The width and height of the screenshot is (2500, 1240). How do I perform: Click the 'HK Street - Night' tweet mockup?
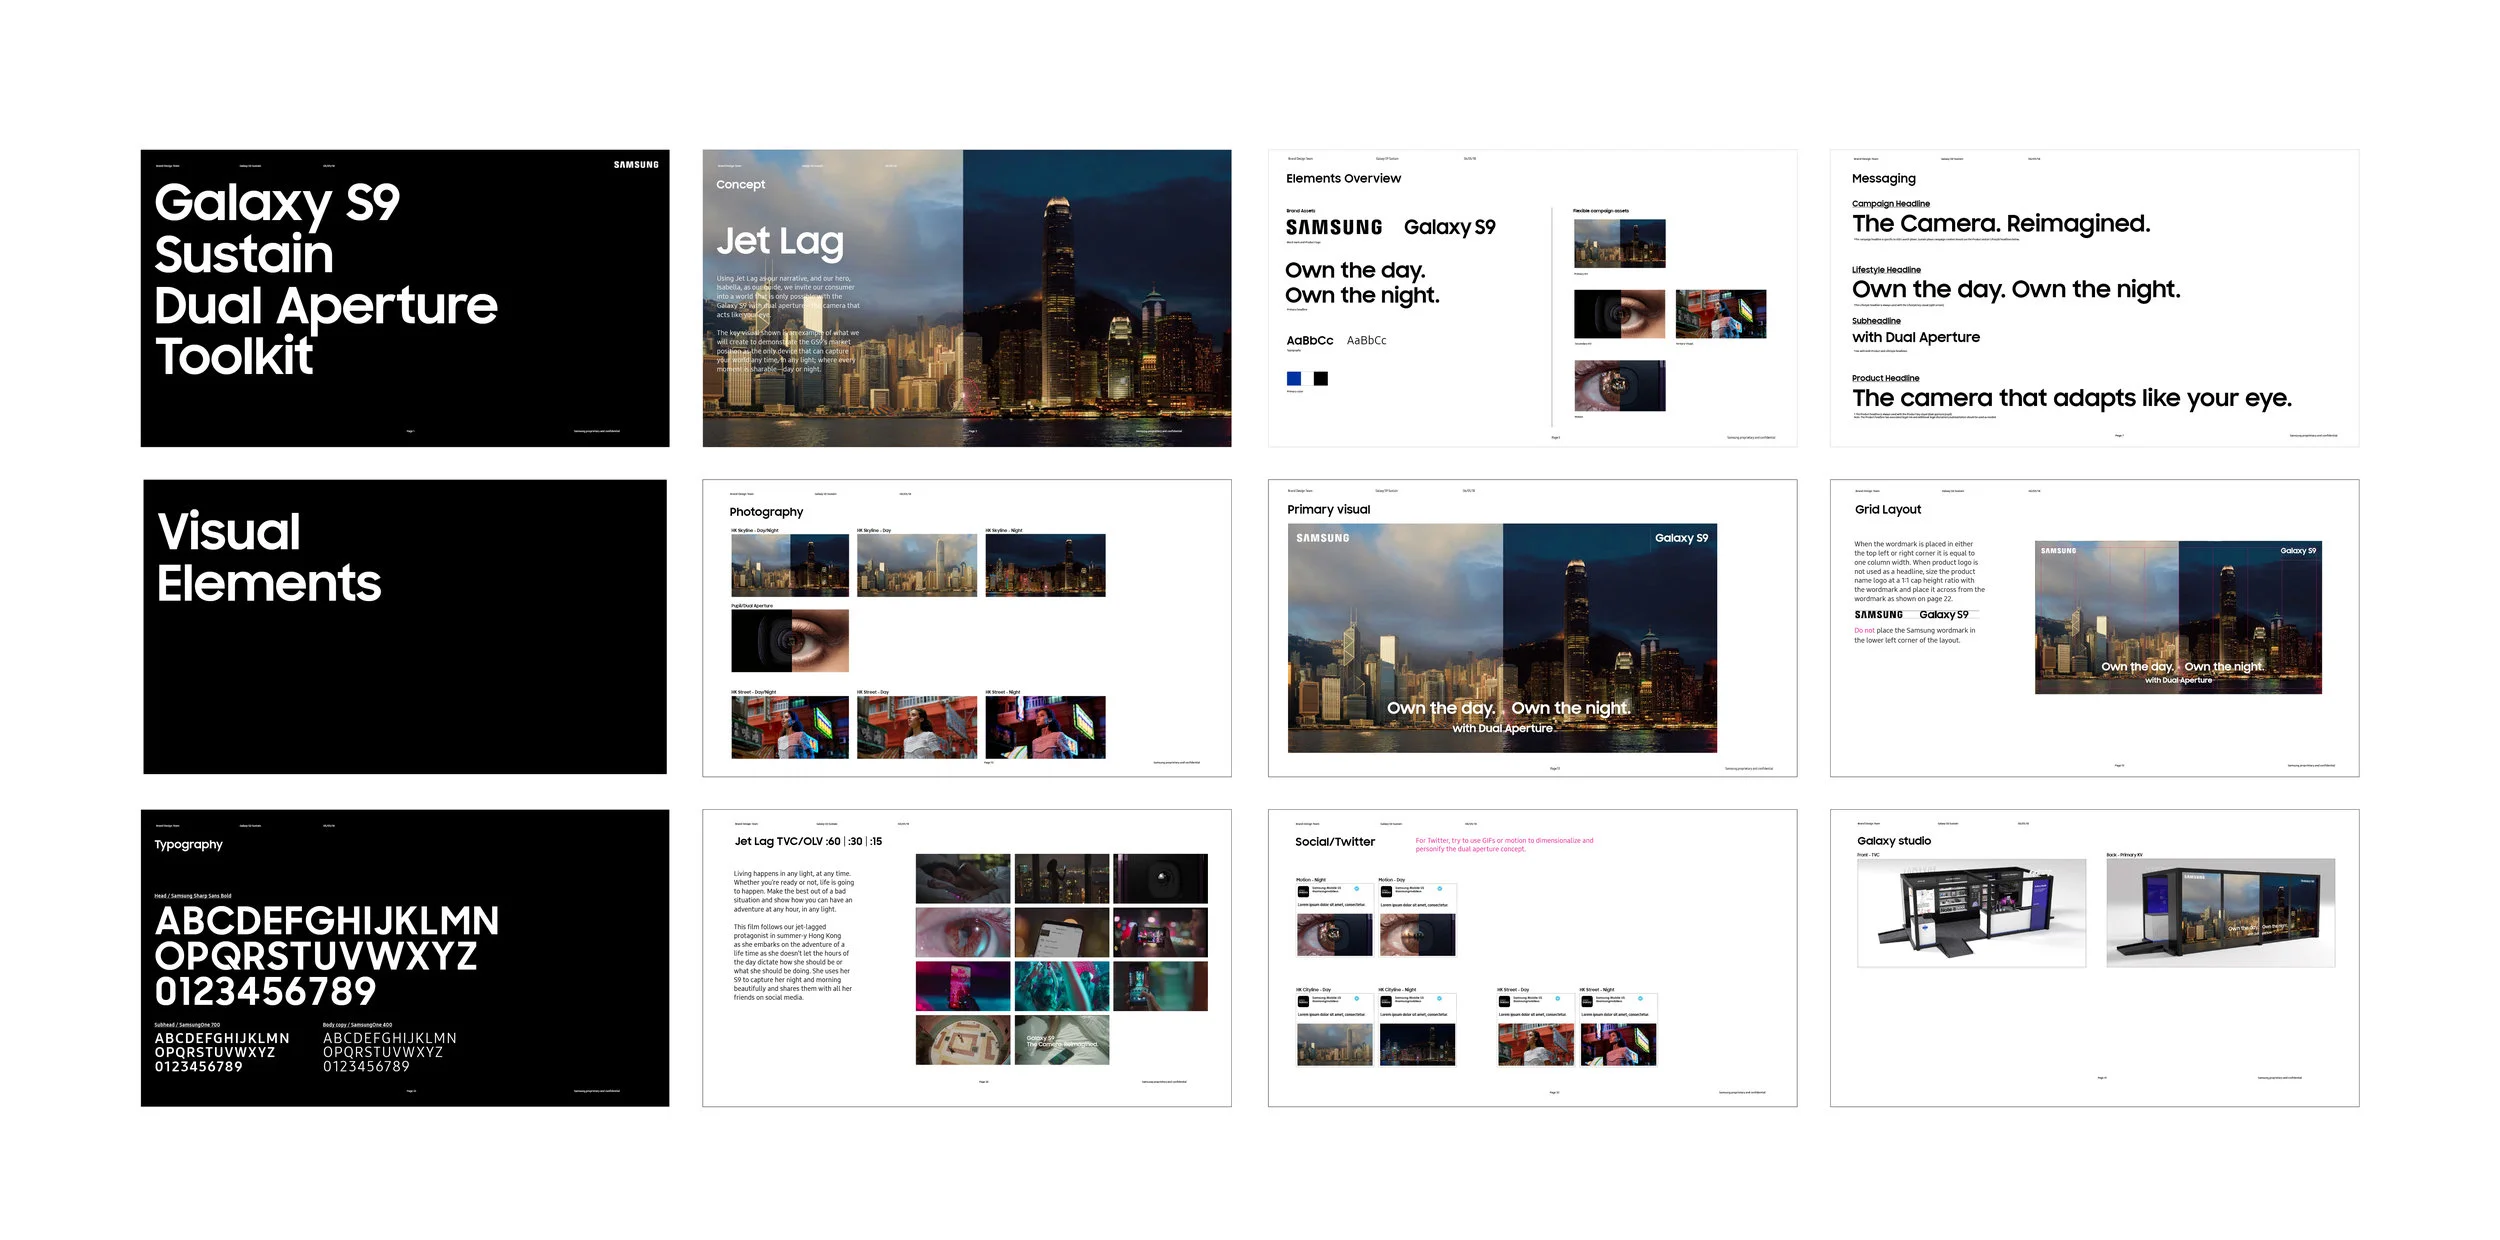[1618, 1030]
